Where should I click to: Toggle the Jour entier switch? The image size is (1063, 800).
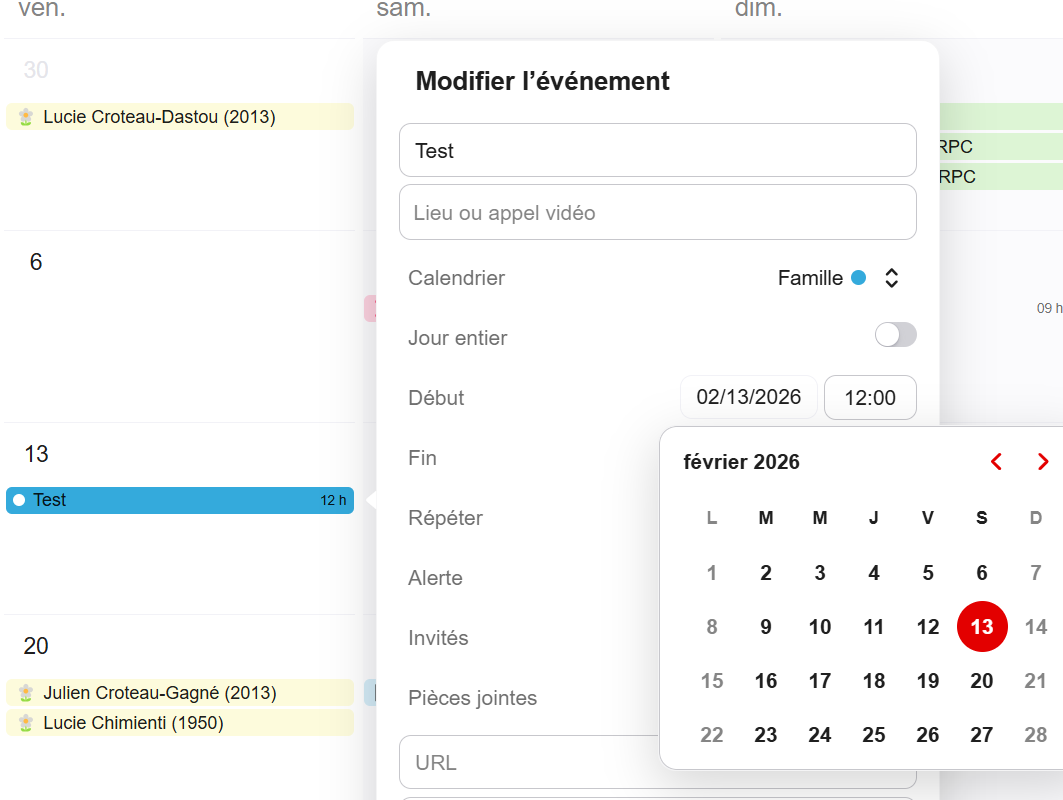[x=895, y=336]
